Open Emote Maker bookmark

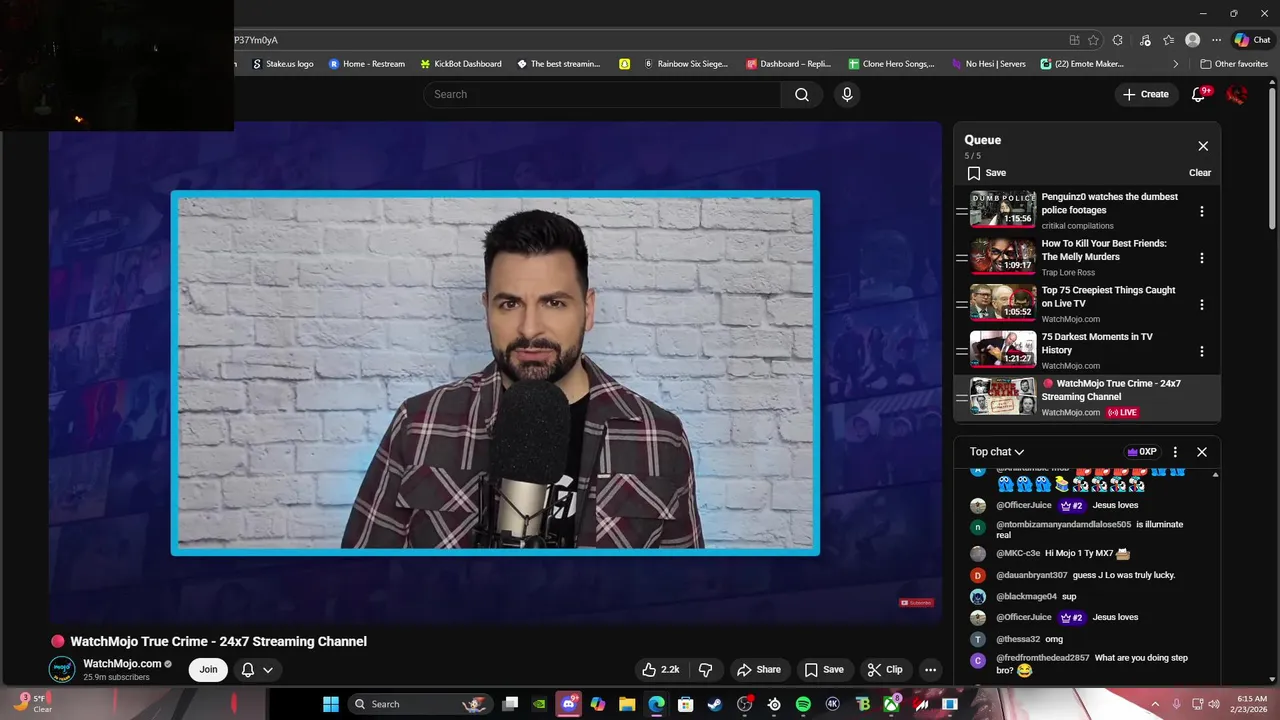1082,64
